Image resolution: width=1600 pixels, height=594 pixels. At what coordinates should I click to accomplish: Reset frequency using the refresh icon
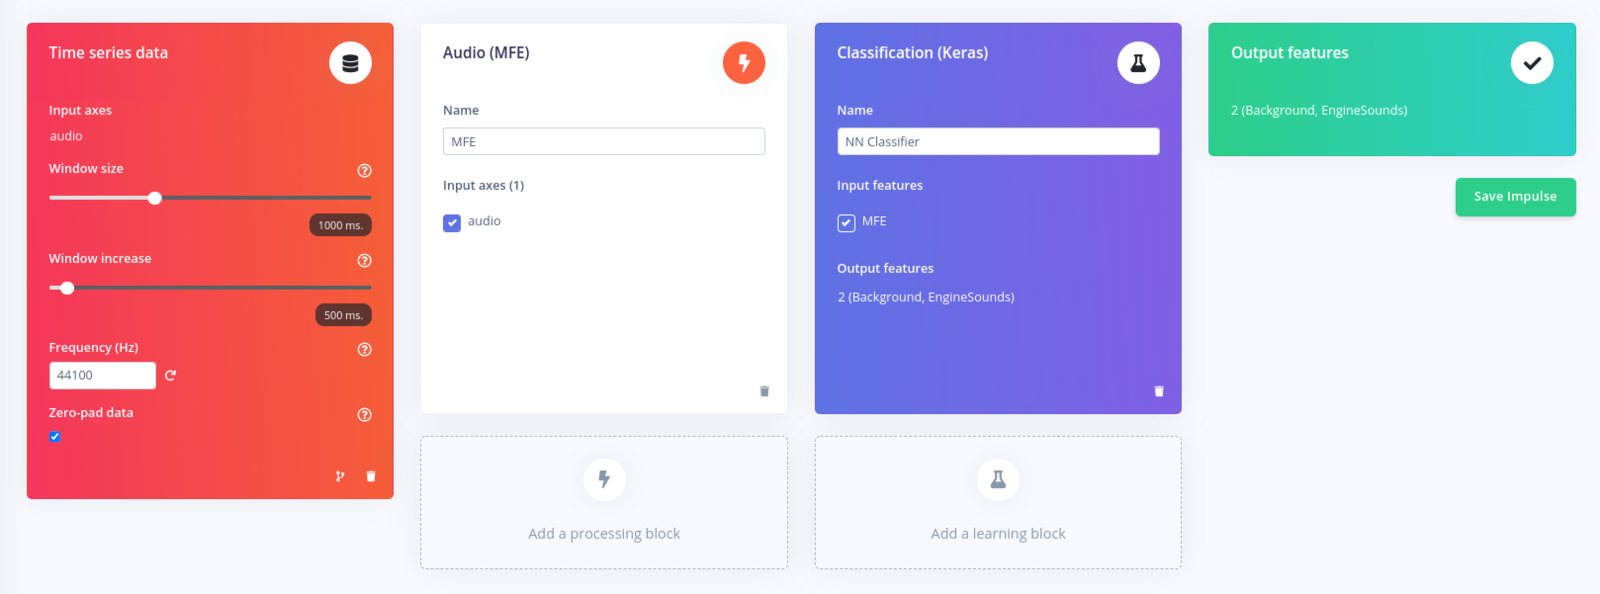tap(170, 375)
